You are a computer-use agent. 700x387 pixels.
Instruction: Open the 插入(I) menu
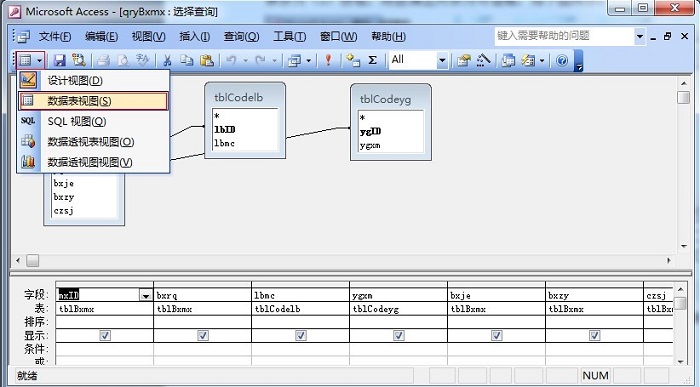click(x=195, y=36)
